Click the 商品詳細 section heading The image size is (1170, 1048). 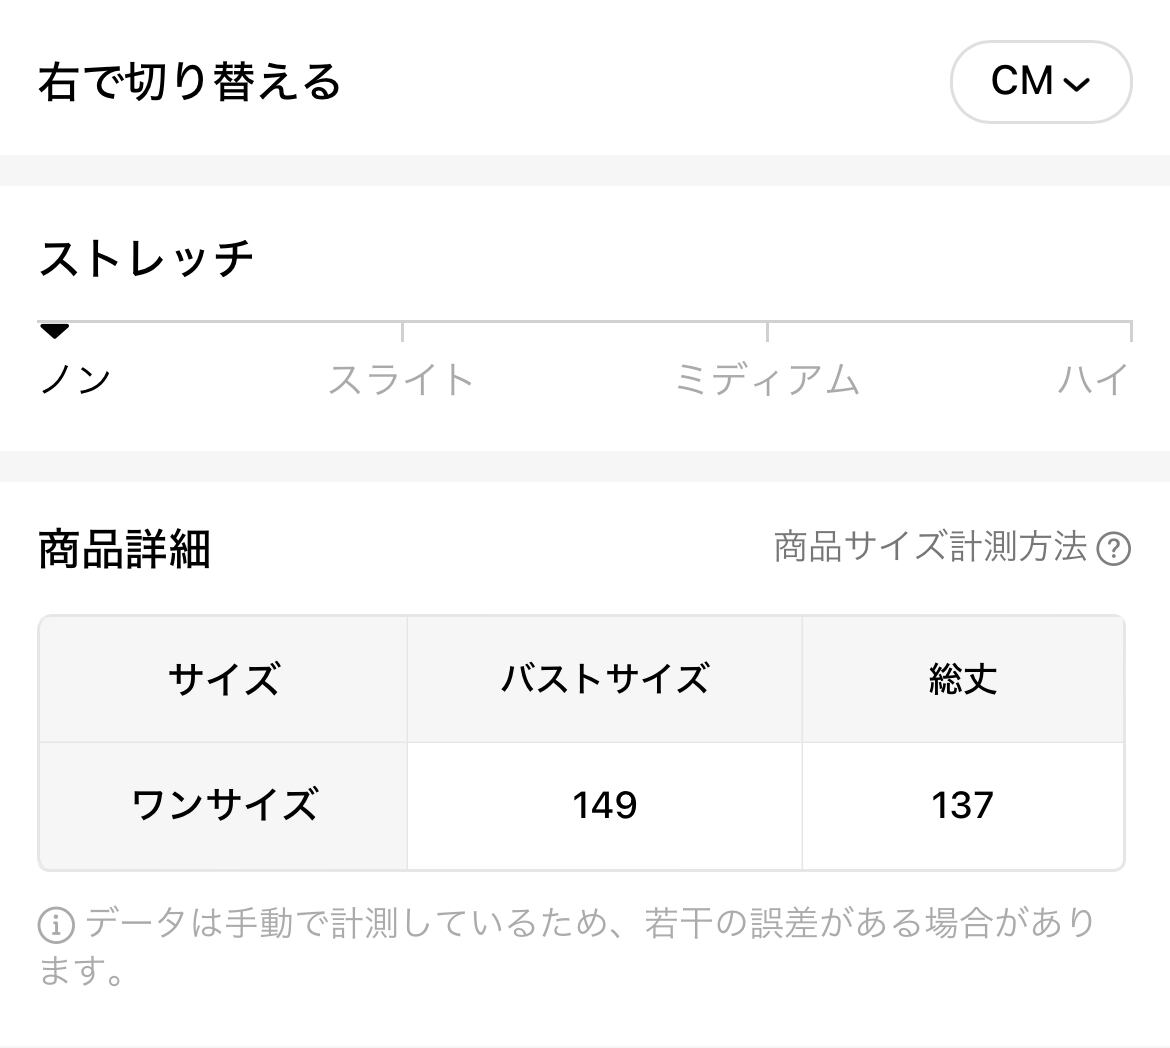(x=124, y=549)
